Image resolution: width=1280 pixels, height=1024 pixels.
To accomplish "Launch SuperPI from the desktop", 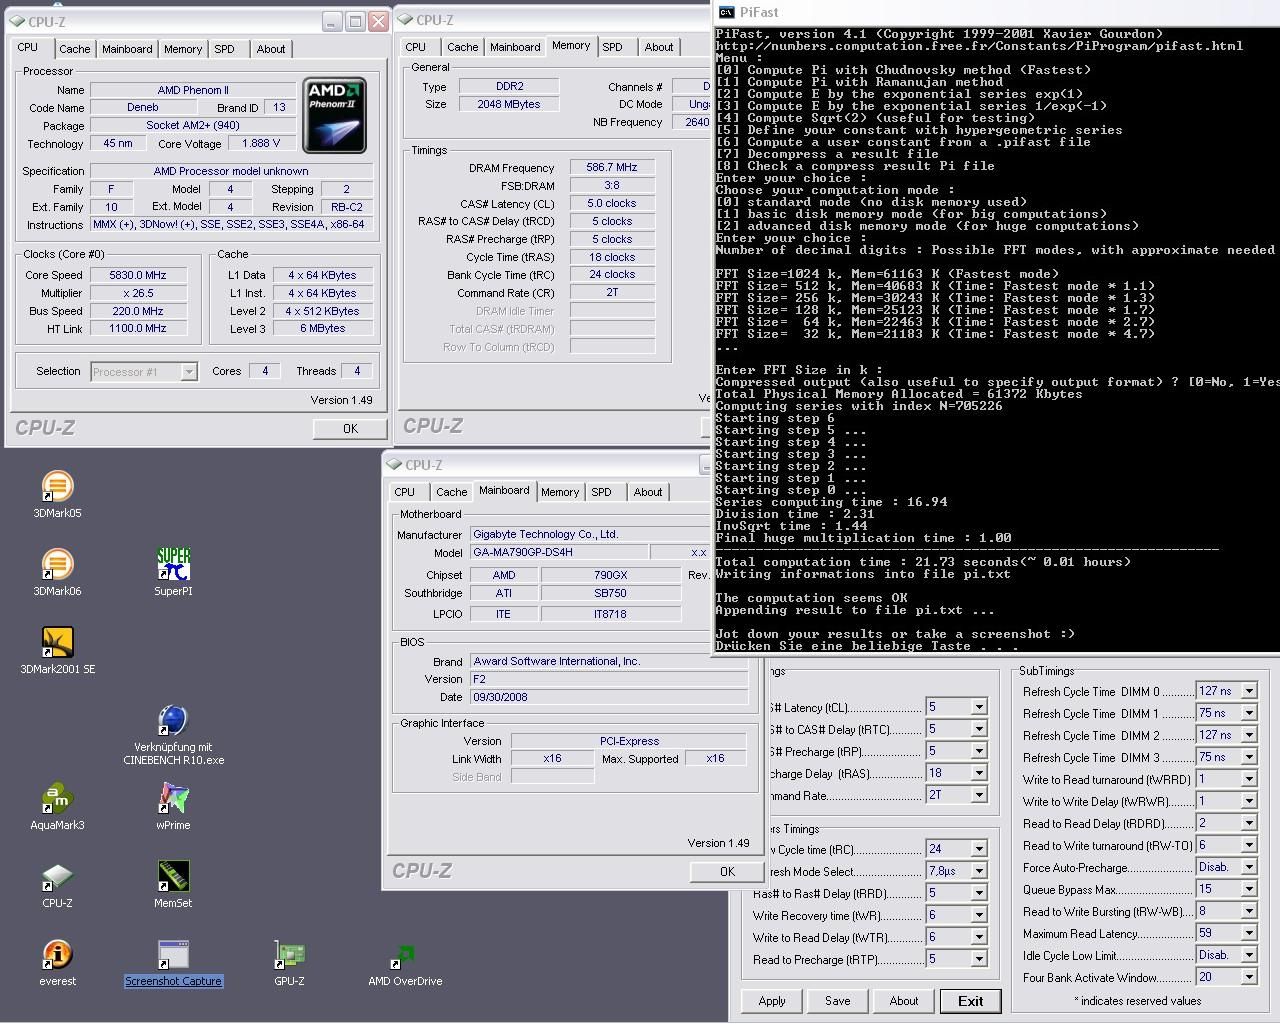I will point(173,572).
